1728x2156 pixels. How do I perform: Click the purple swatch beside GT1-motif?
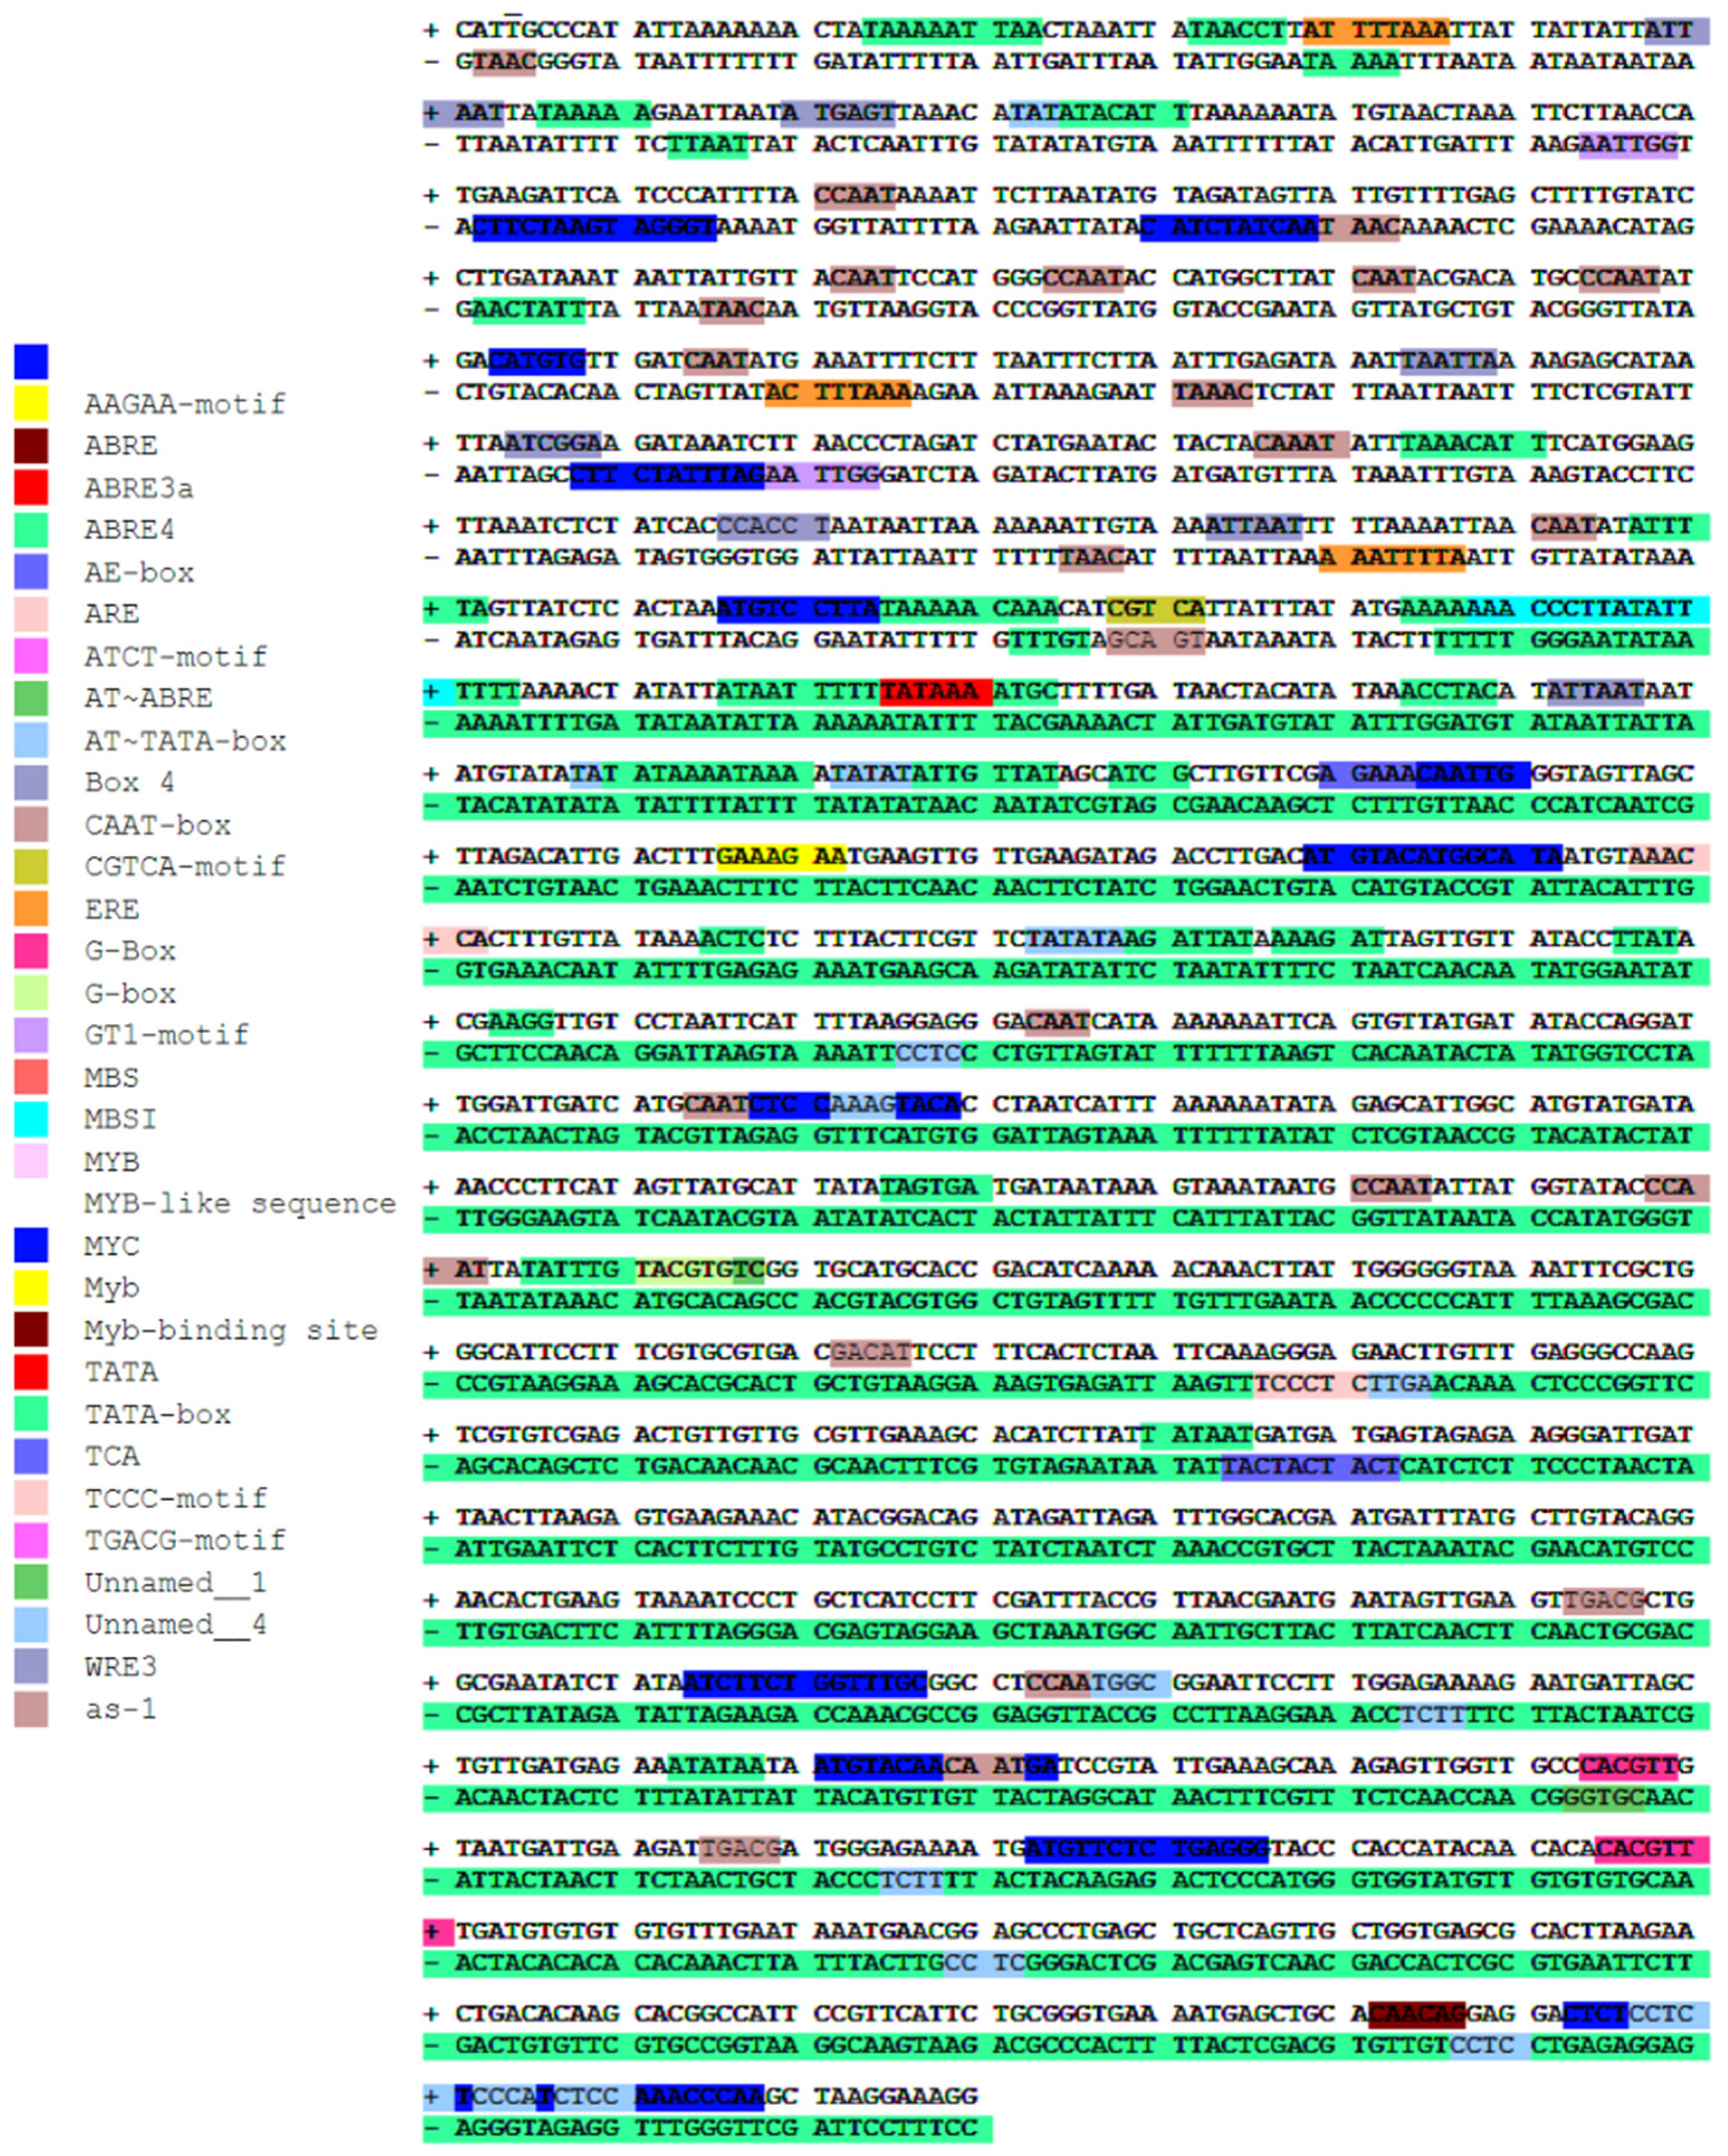tap(31, 1035)
